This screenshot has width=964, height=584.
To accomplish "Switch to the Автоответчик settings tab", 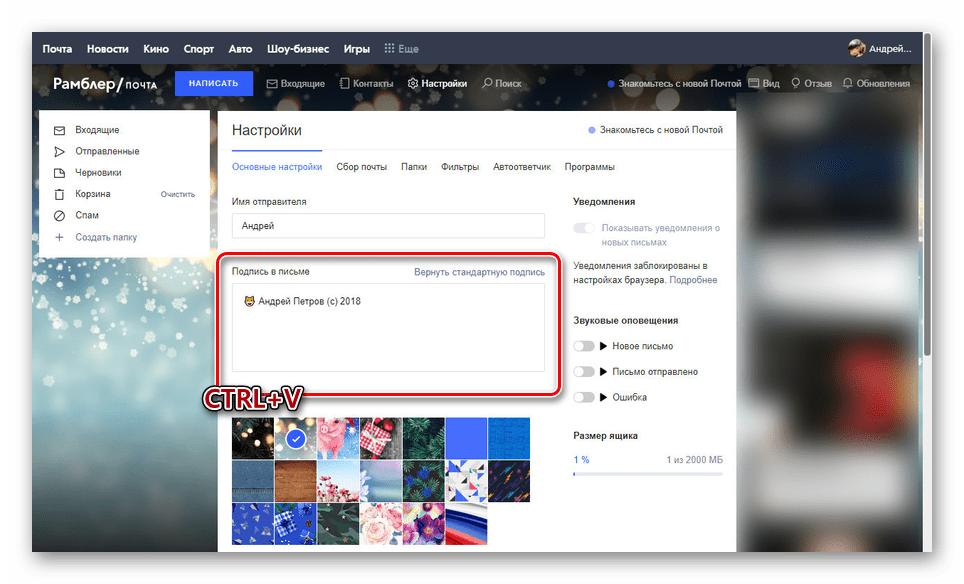I will click(x=521, y=167).
